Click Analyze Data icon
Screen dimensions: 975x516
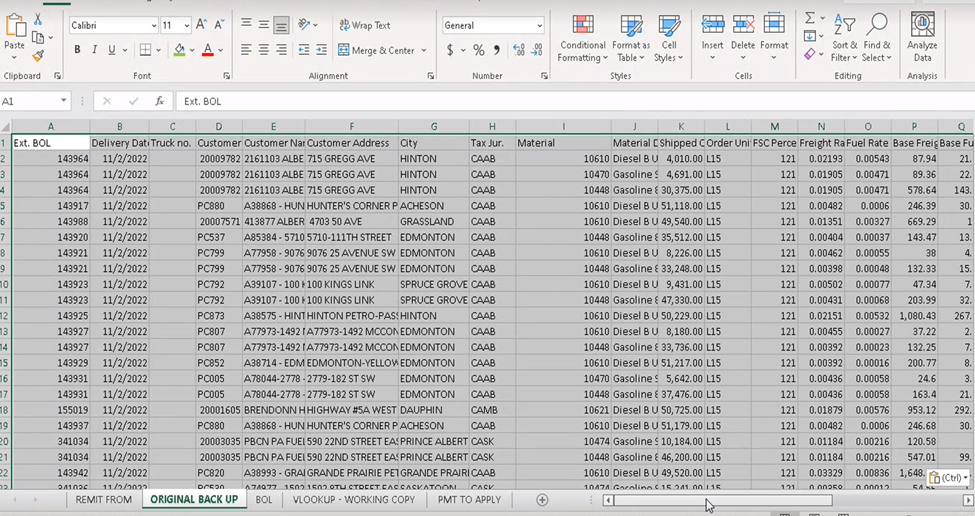point(922,38)
